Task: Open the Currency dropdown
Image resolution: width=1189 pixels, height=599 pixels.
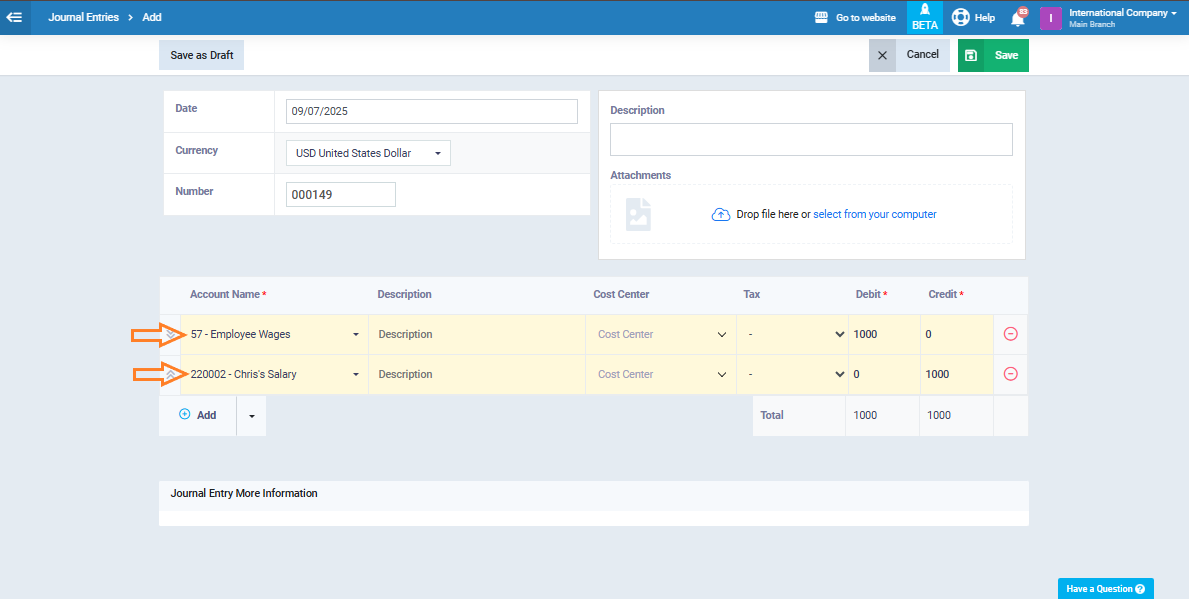Action: click(x=367, y=153)
